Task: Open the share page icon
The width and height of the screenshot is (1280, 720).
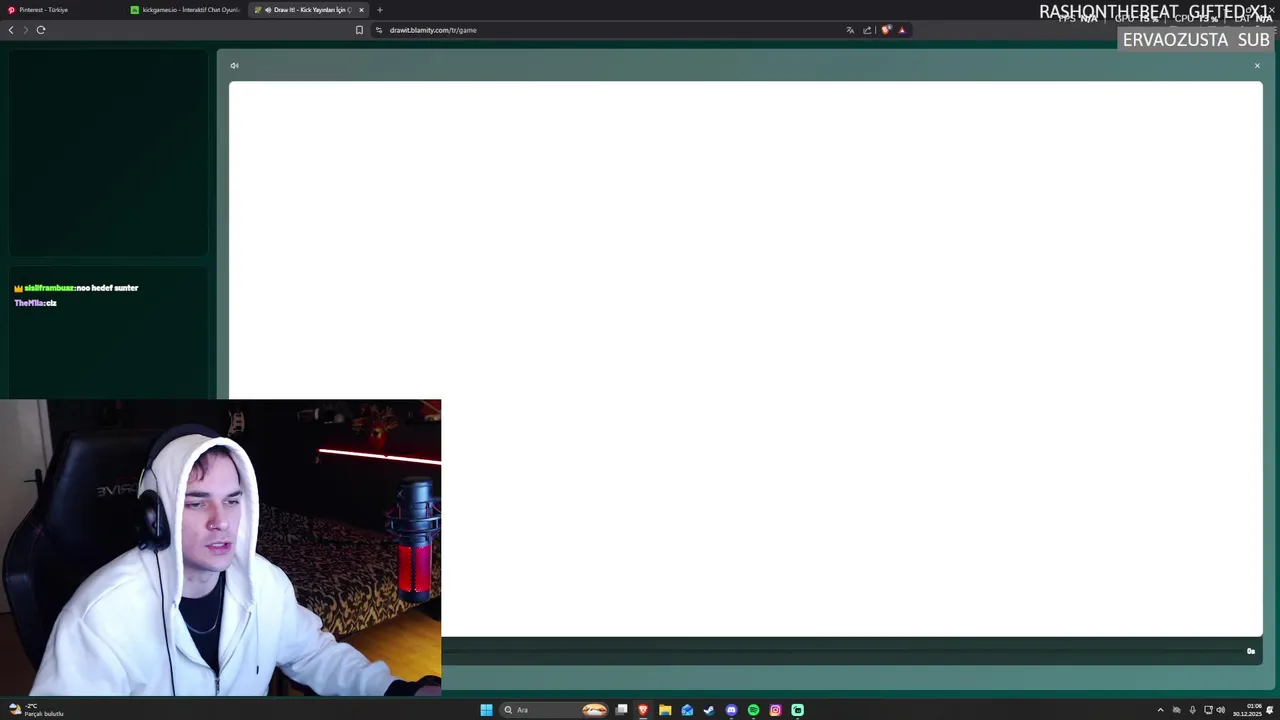Action: (x=867, y=30)
